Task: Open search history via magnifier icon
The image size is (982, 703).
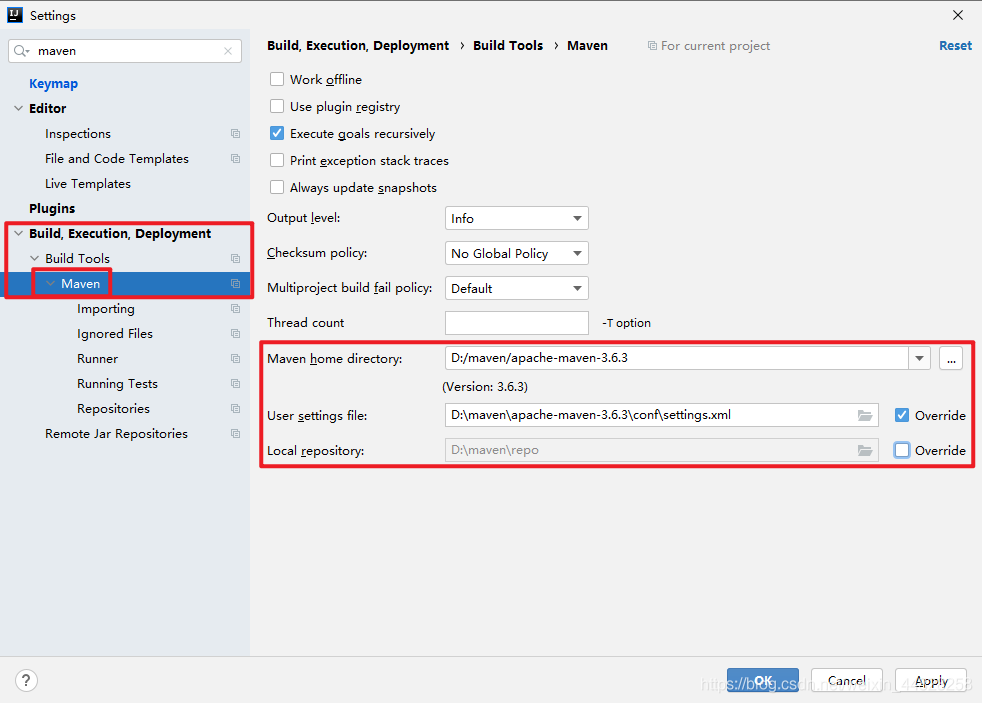Action: [x=21, y=51]
